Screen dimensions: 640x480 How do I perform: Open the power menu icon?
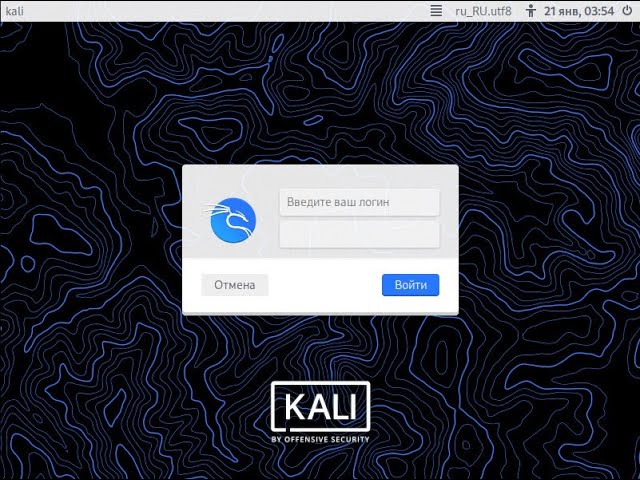click(627, 10)
